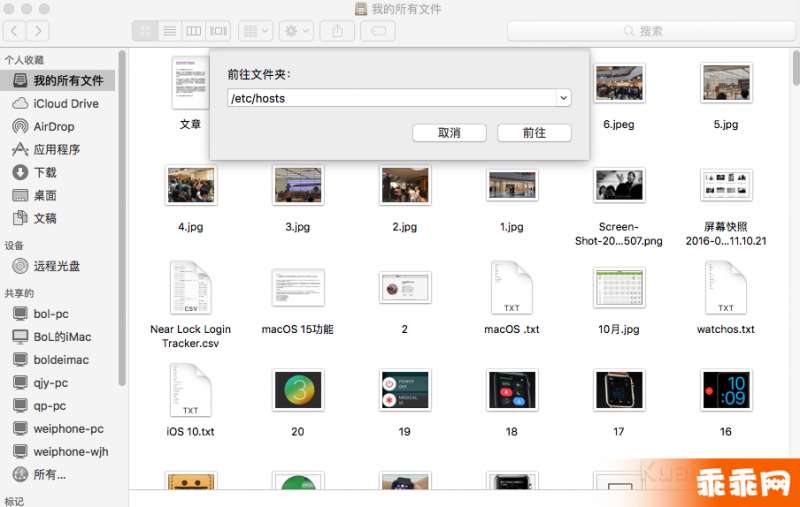Switch to column view
800x507 pixels.
(x=193, y=31)
